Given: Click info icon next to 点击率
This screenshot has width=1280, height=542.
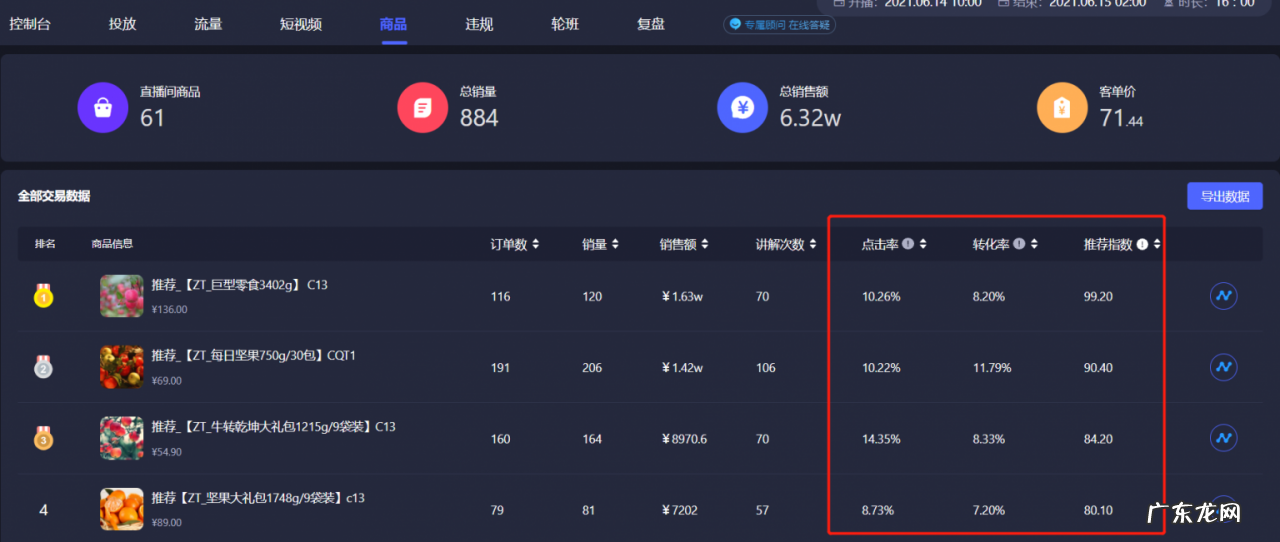Looking at the screenshot, I should [908, 244].
